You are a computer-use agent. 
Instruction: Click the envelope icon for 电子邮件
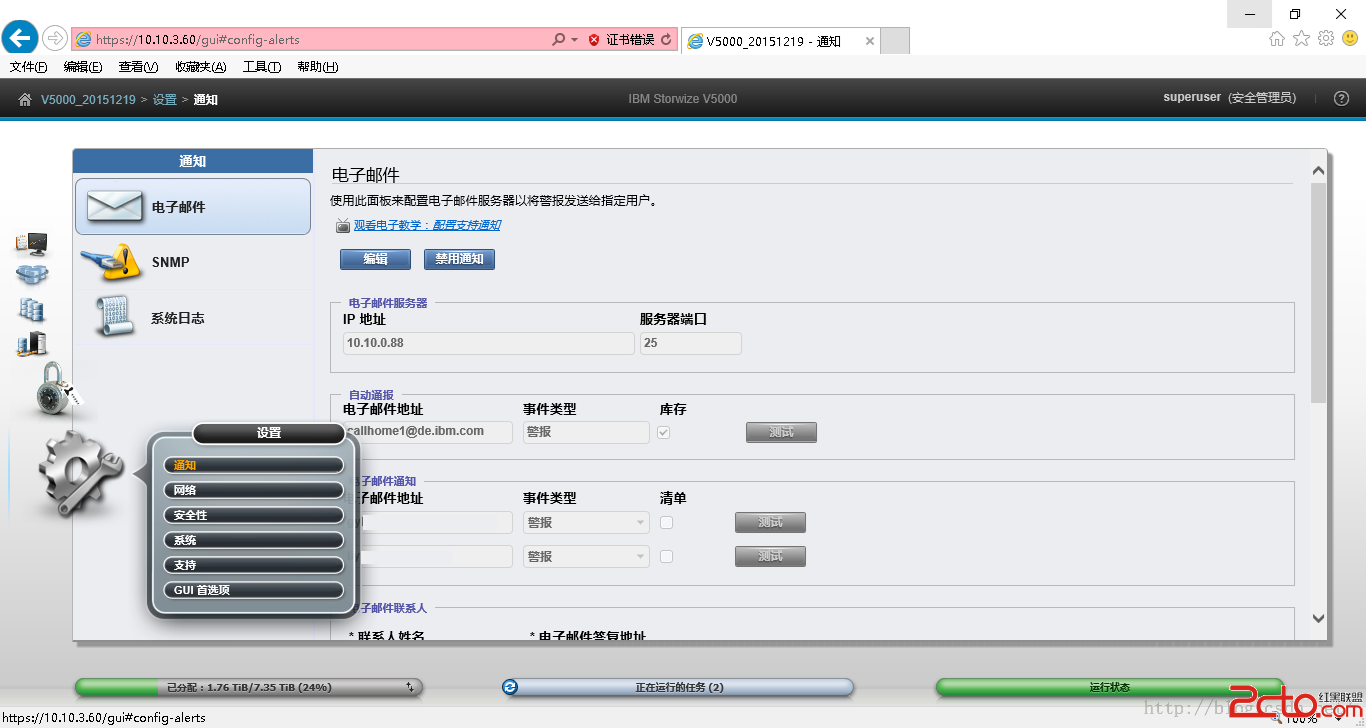115,206
